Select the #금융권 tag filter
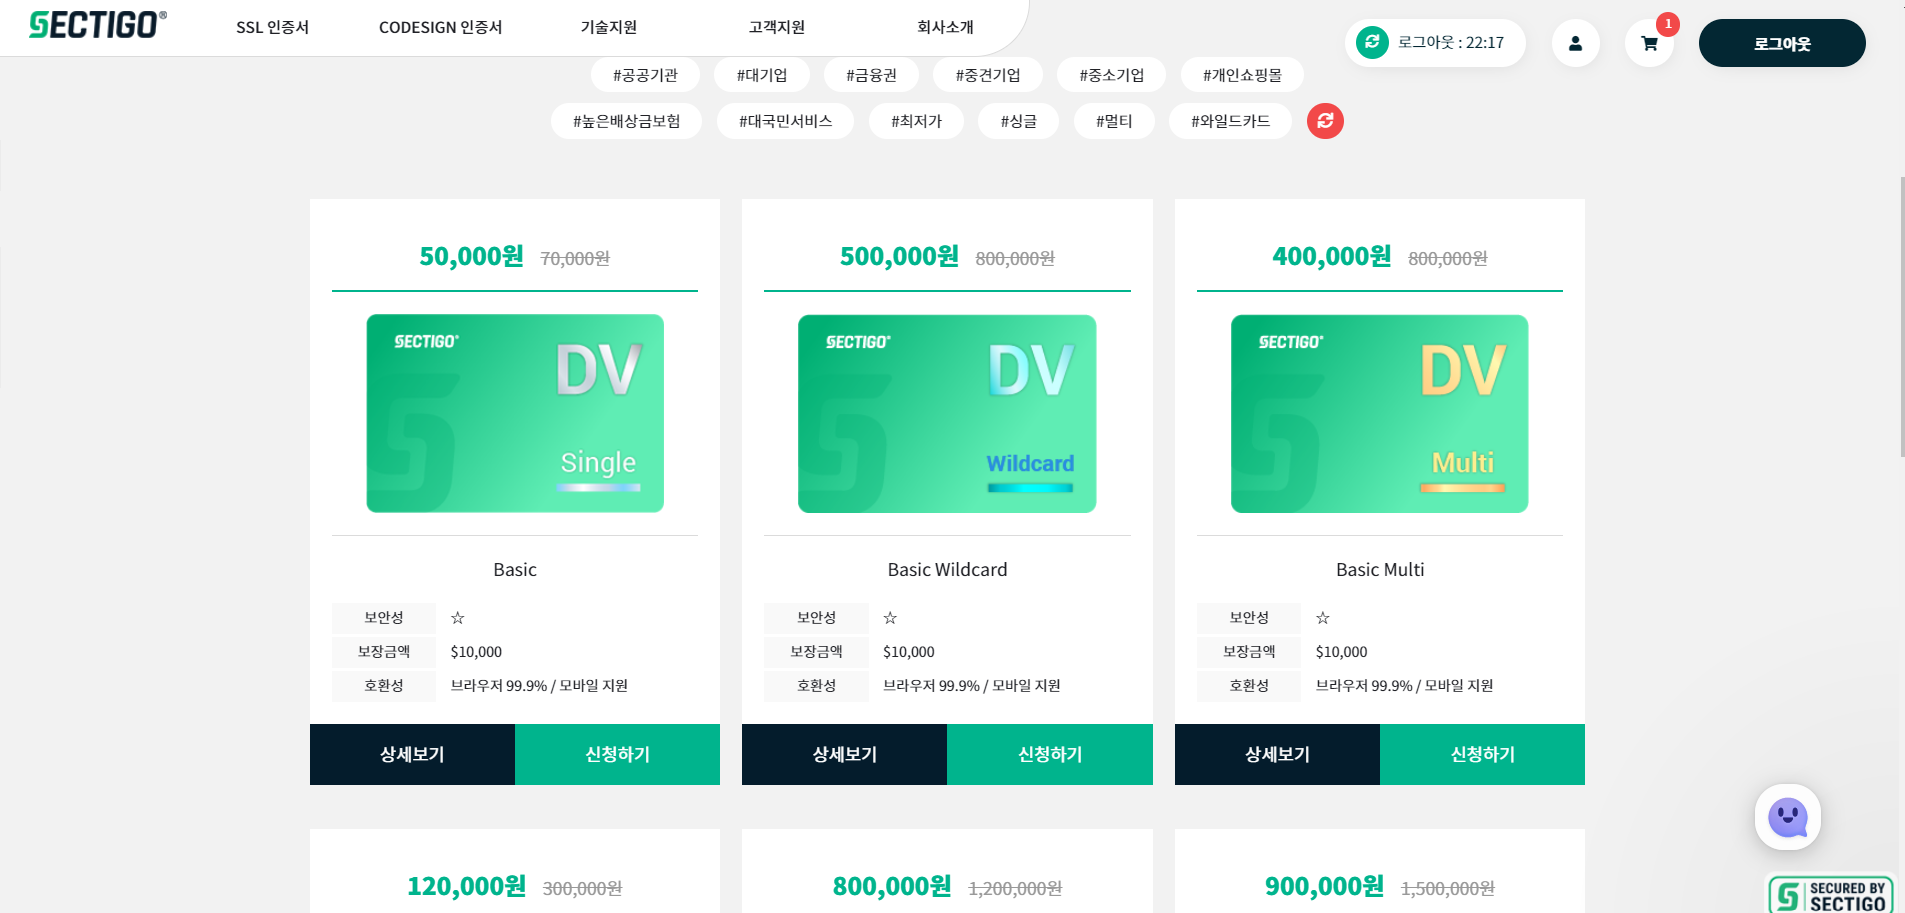The height and width of the screenshot is (913, 1905). pyautogui.click(x=871, y=75)
